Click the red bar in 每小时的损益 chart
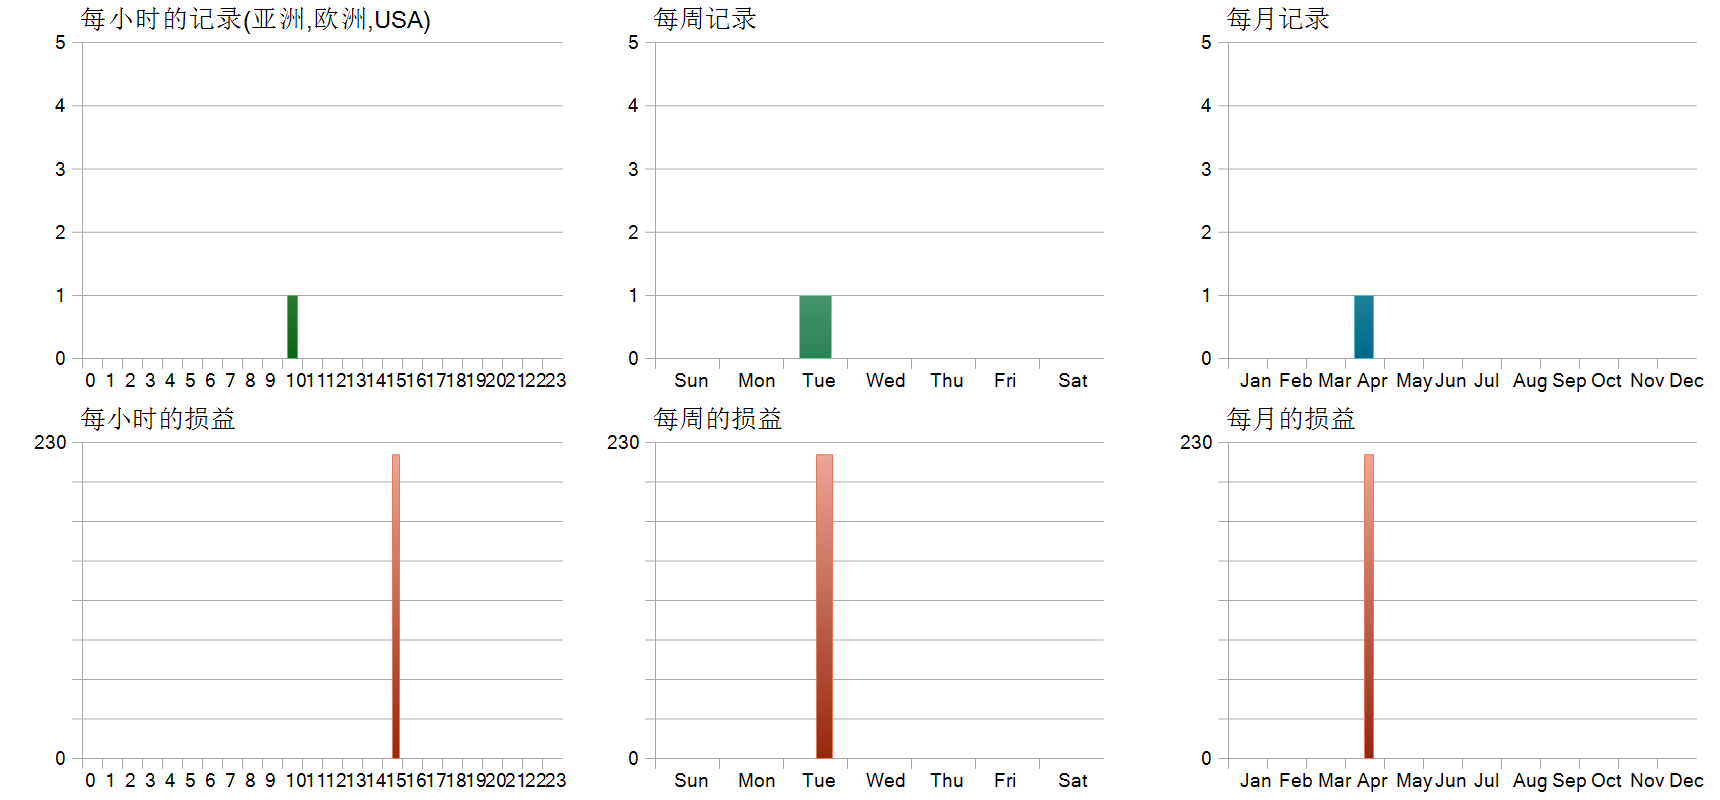This screenshot has height=800, width=1720. (396, 606)
